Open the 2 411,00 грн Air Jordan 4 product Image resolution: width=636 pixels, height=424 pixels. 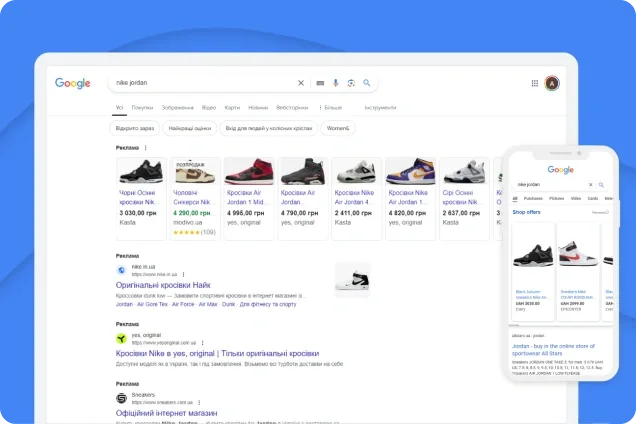tap(357, 198)
